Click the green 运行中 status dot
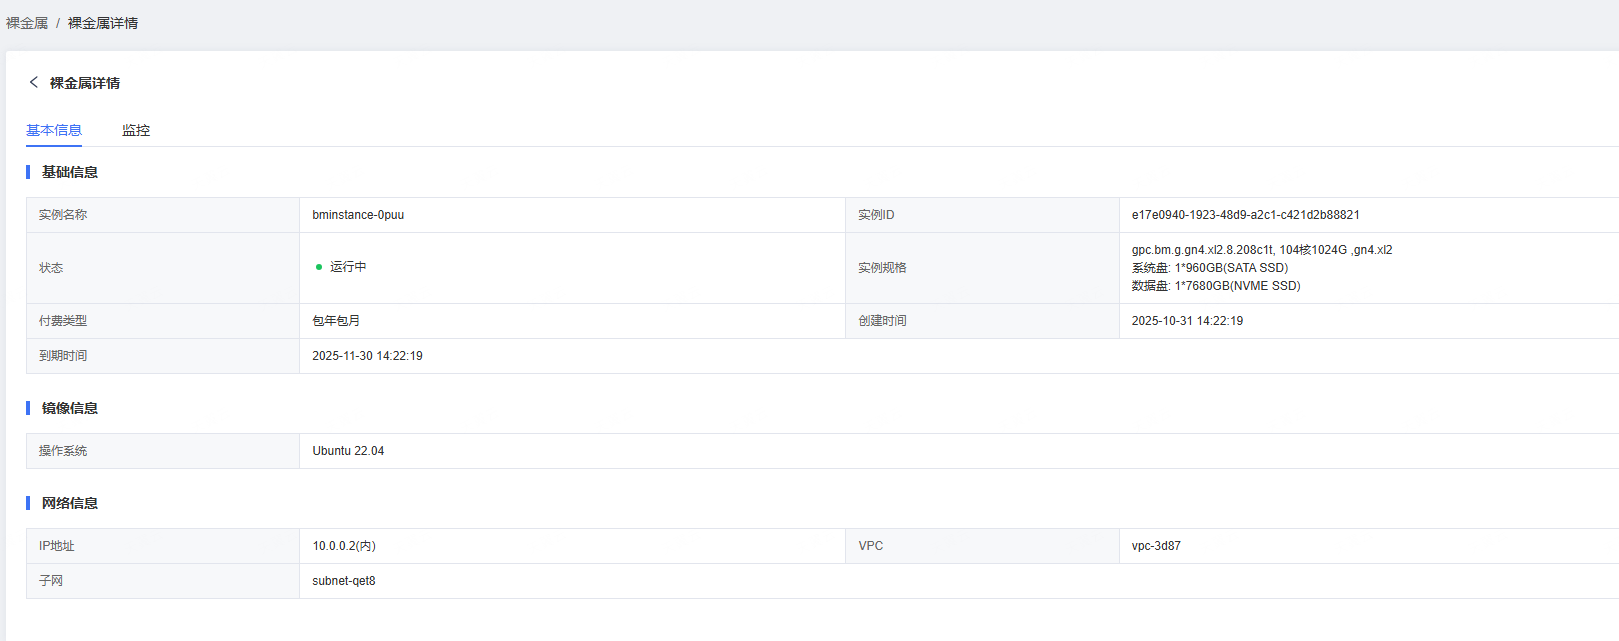The width and height of the screenshot is (1619, 641). tap(319, 267)
